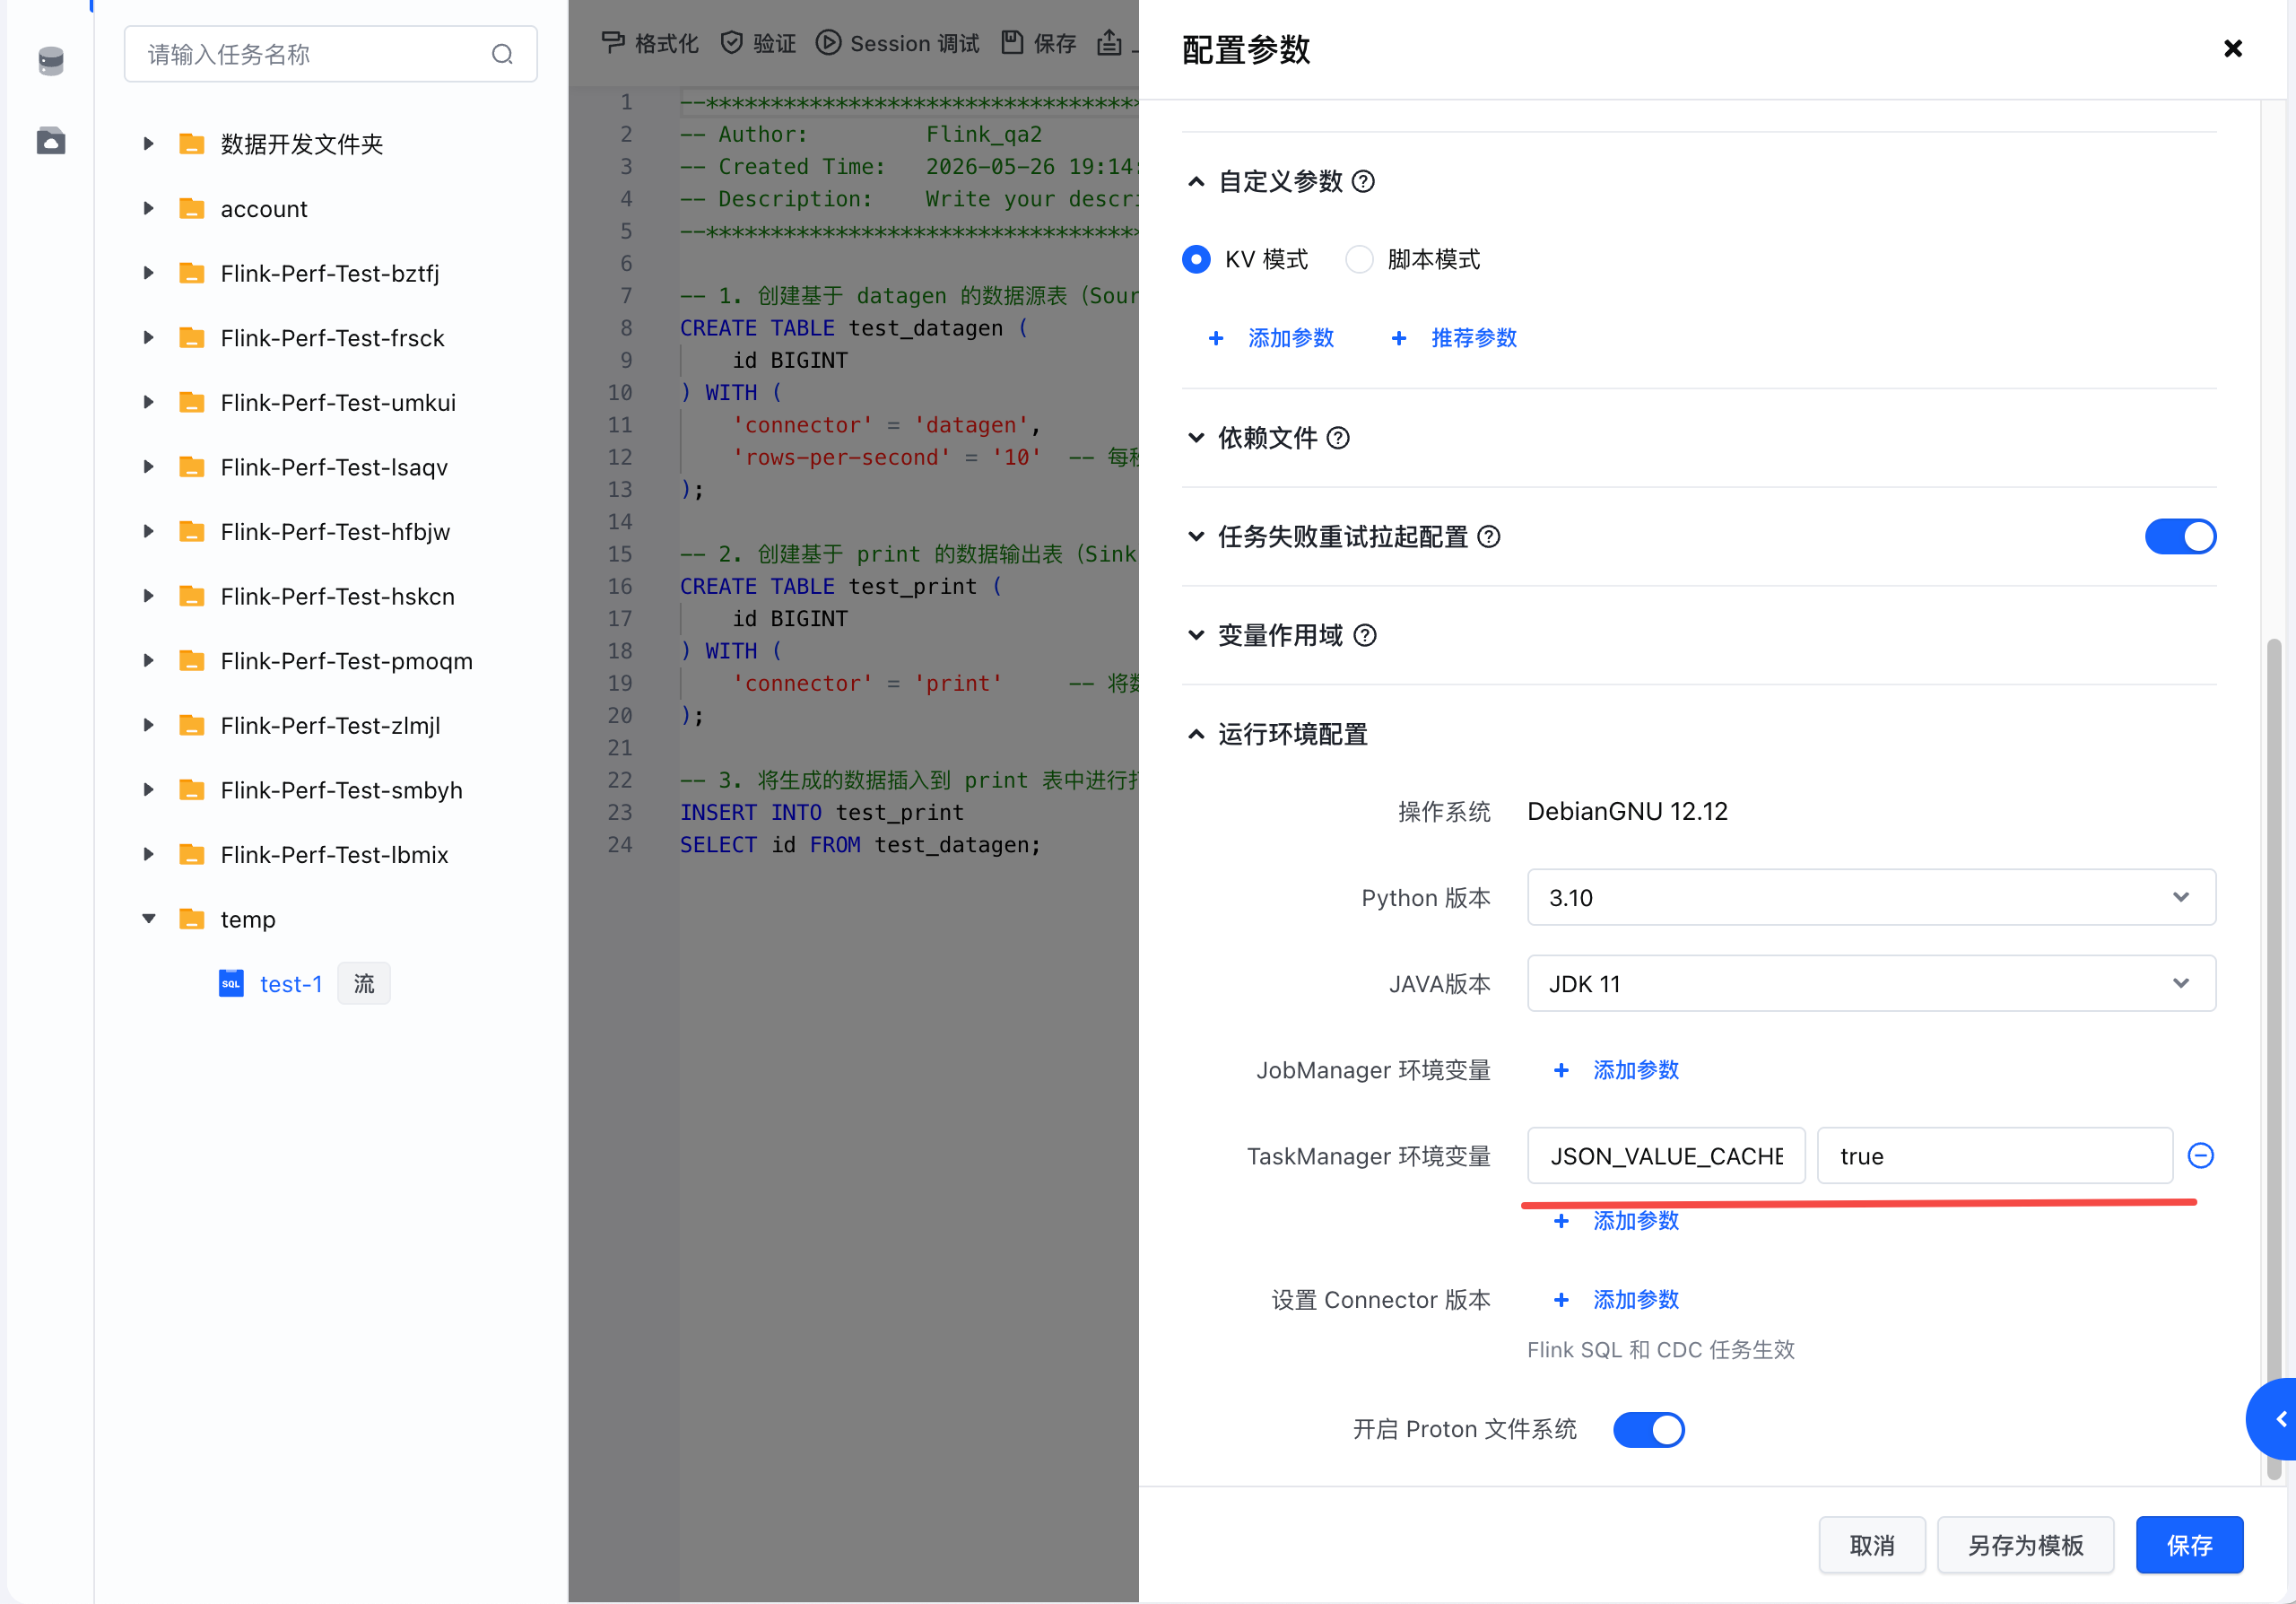Toggle 开启 Proton 文件系统 switch
This screenshot has height=1604, width=2296.
1648,1429
